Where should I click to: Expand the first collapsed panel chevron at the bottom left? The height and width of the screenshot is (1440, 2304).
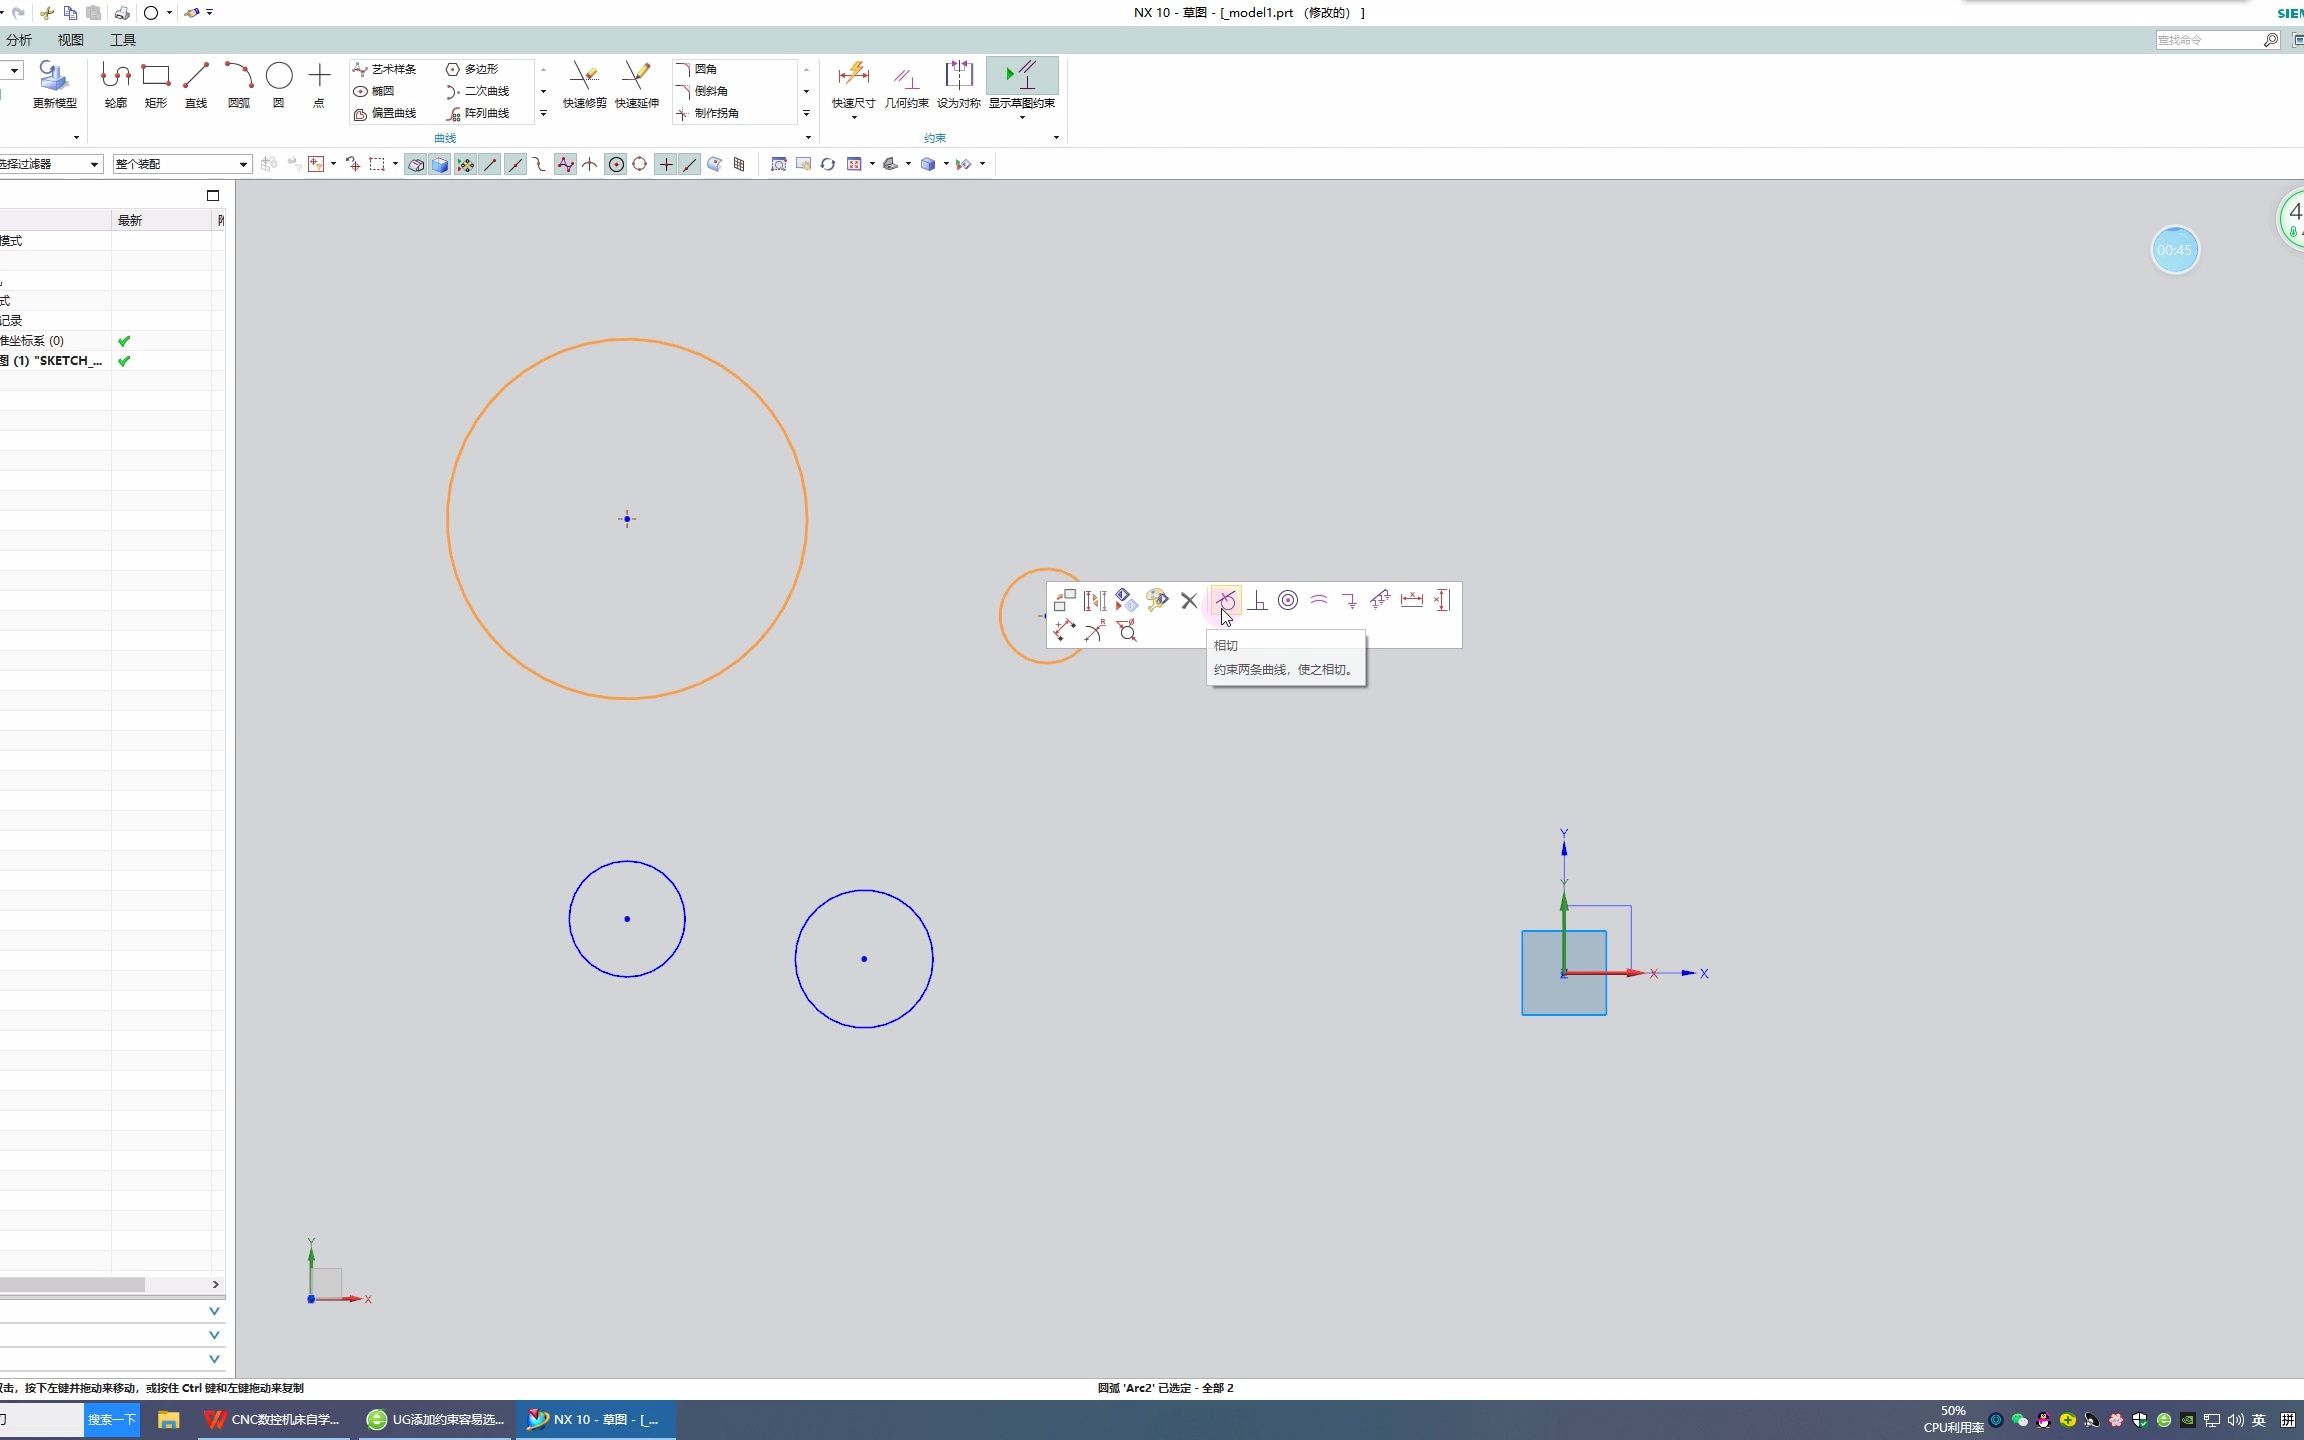(x=214, y=1311)
